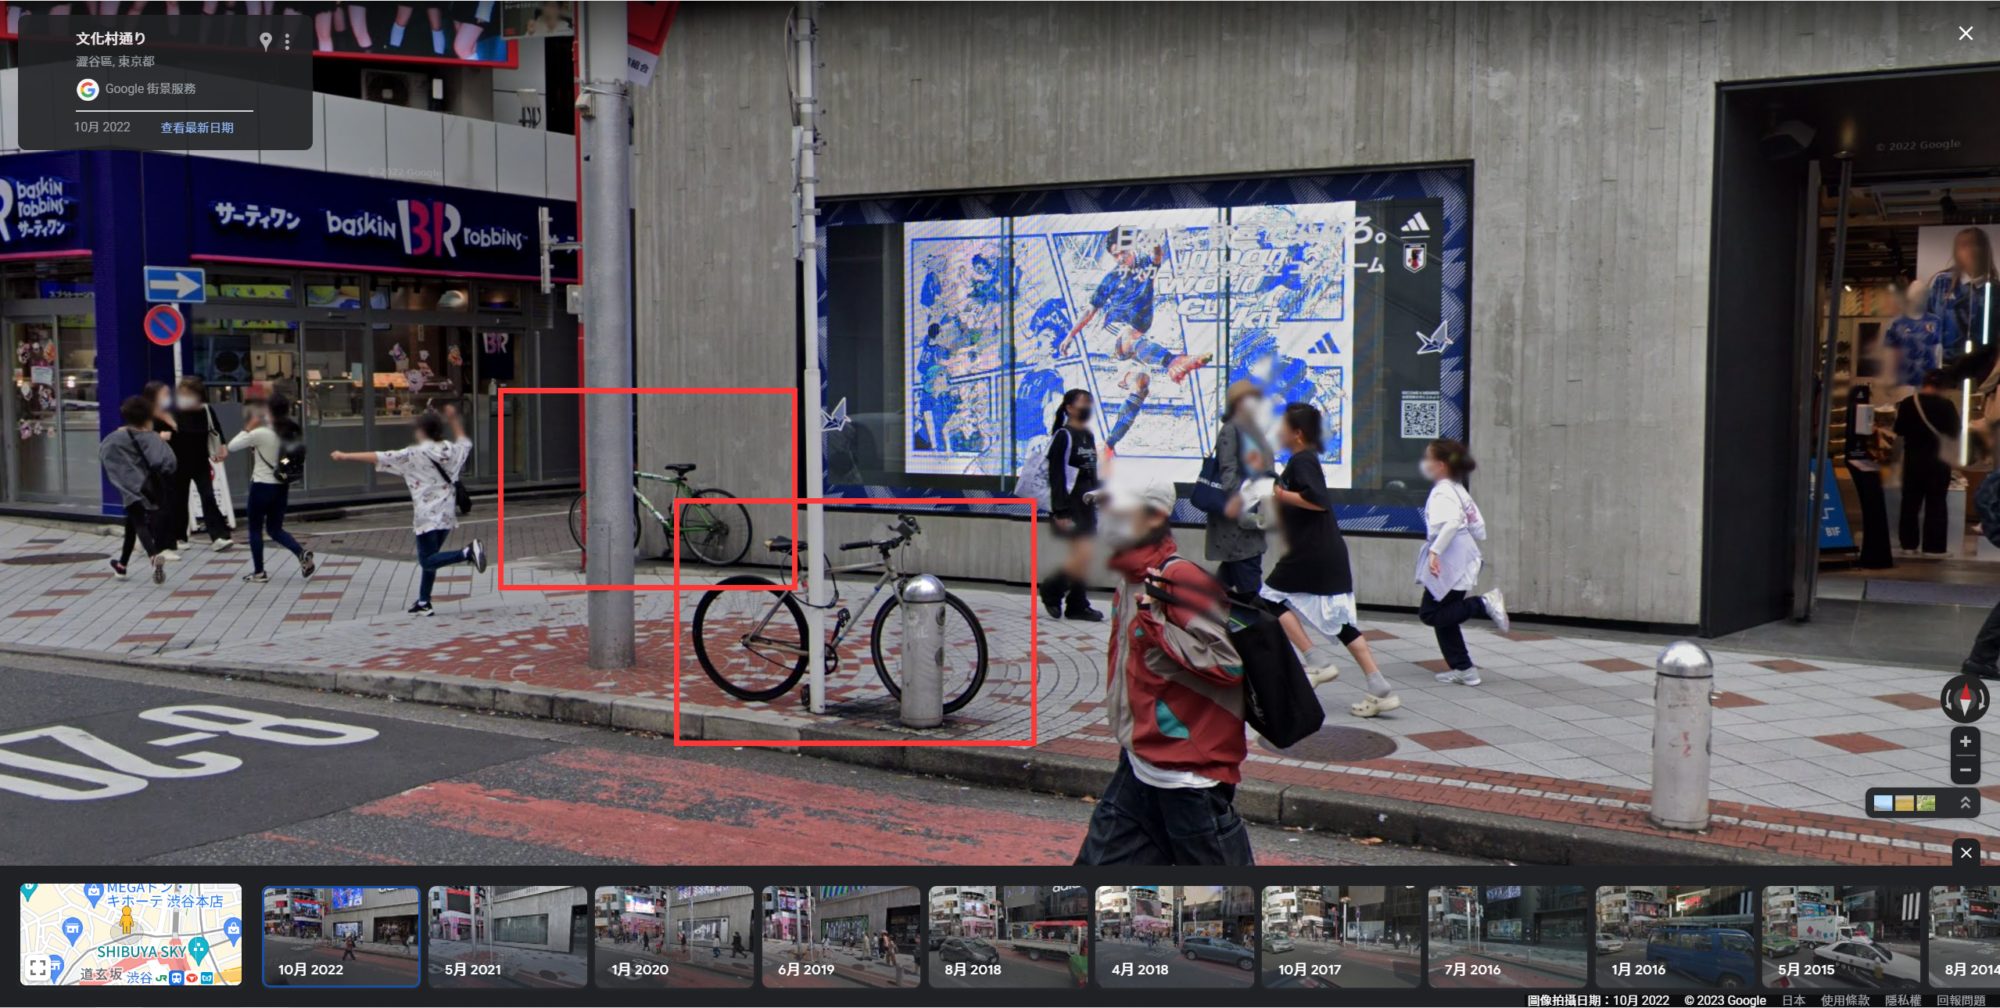Click the SHIBUYA SKY label on minimap

[141, 952]
